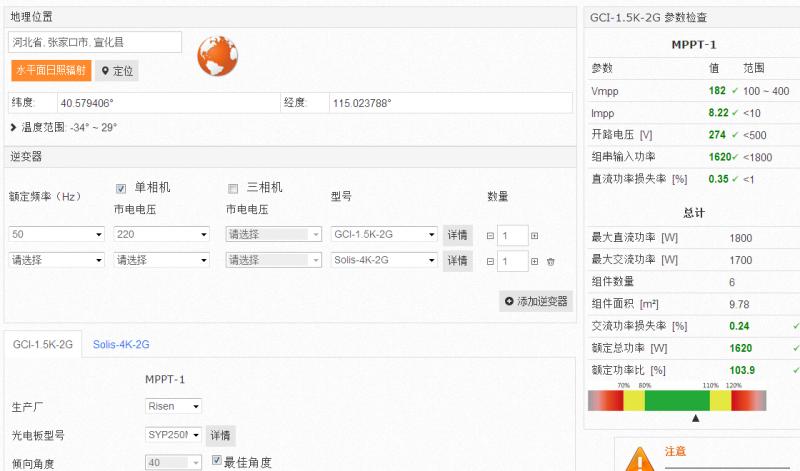Open the 50 Hz rated frequency dropdown
The width and height of the screenshot is (800, 471).
(x=57, y=234)
